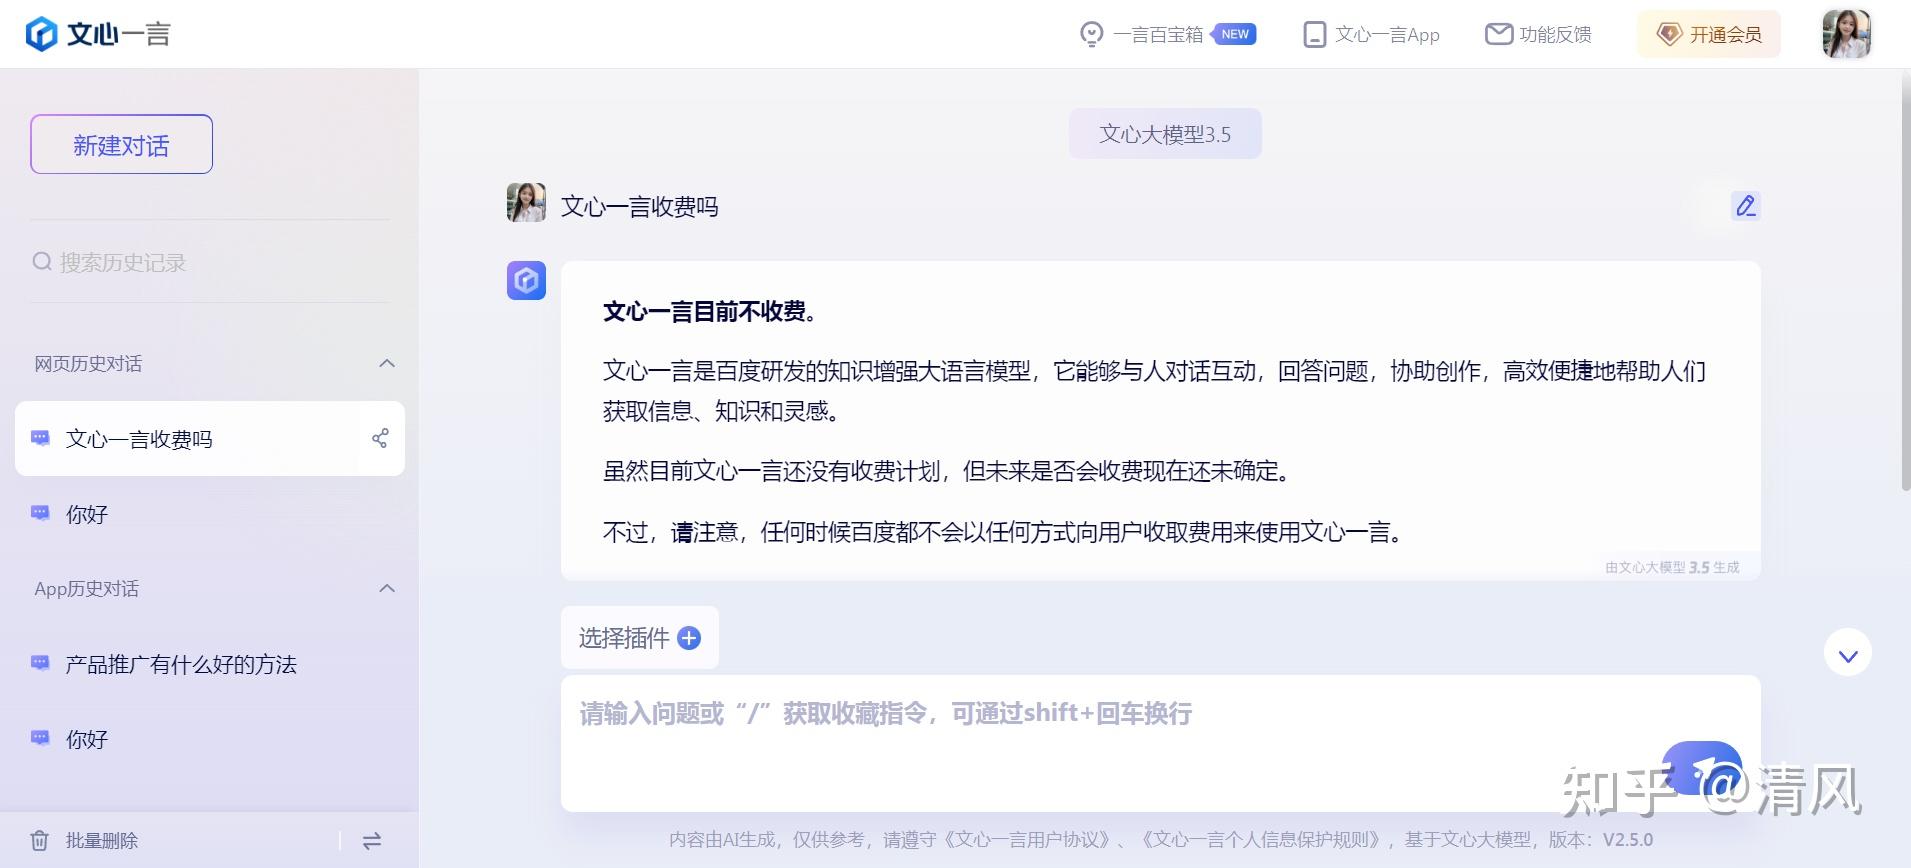
Task: Click 批量删除 at the sidebar bottom
Action: pos(102,841)
